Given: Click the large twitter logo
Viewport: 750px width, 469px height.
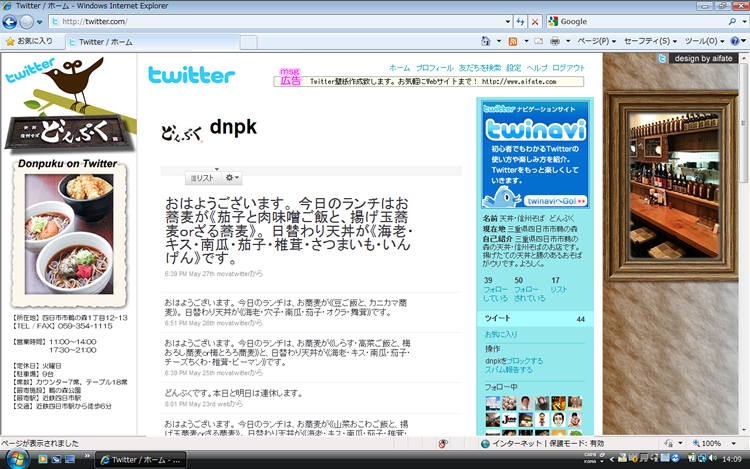Looking at the screenshot, I should [x=191, y=75].
